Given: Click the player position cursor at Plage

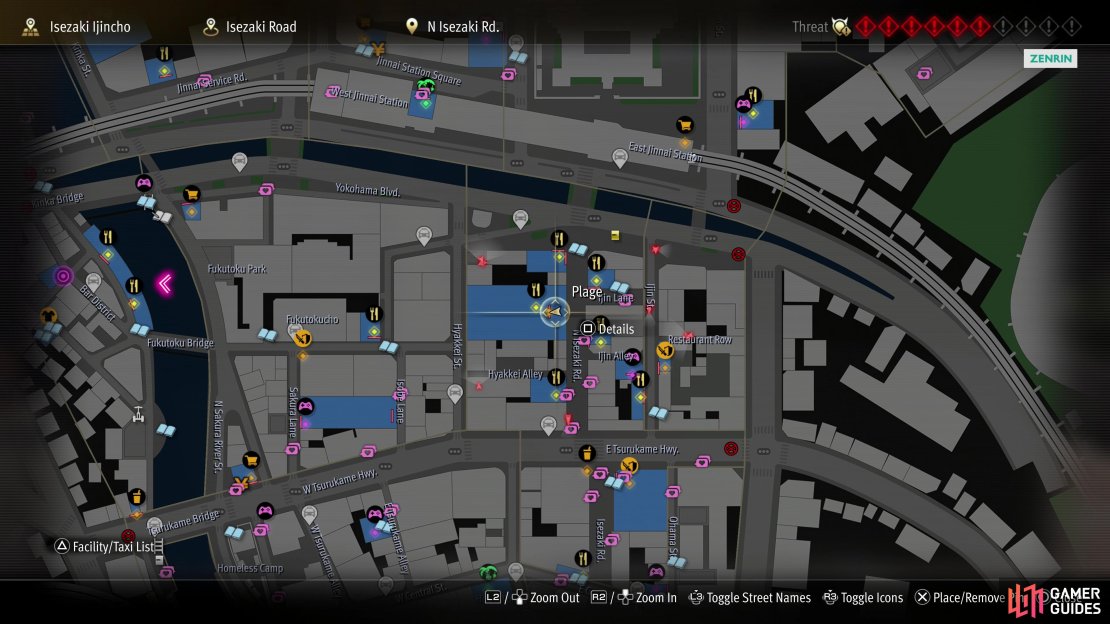Looking at the screenshot, I should (554, 312).
